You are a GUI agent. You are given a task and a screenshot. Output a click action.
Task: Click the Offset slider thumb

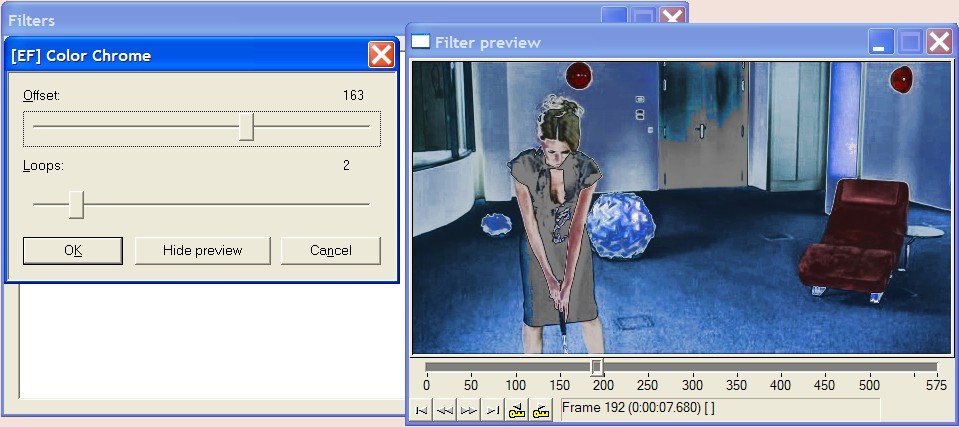tap(246, 127)
